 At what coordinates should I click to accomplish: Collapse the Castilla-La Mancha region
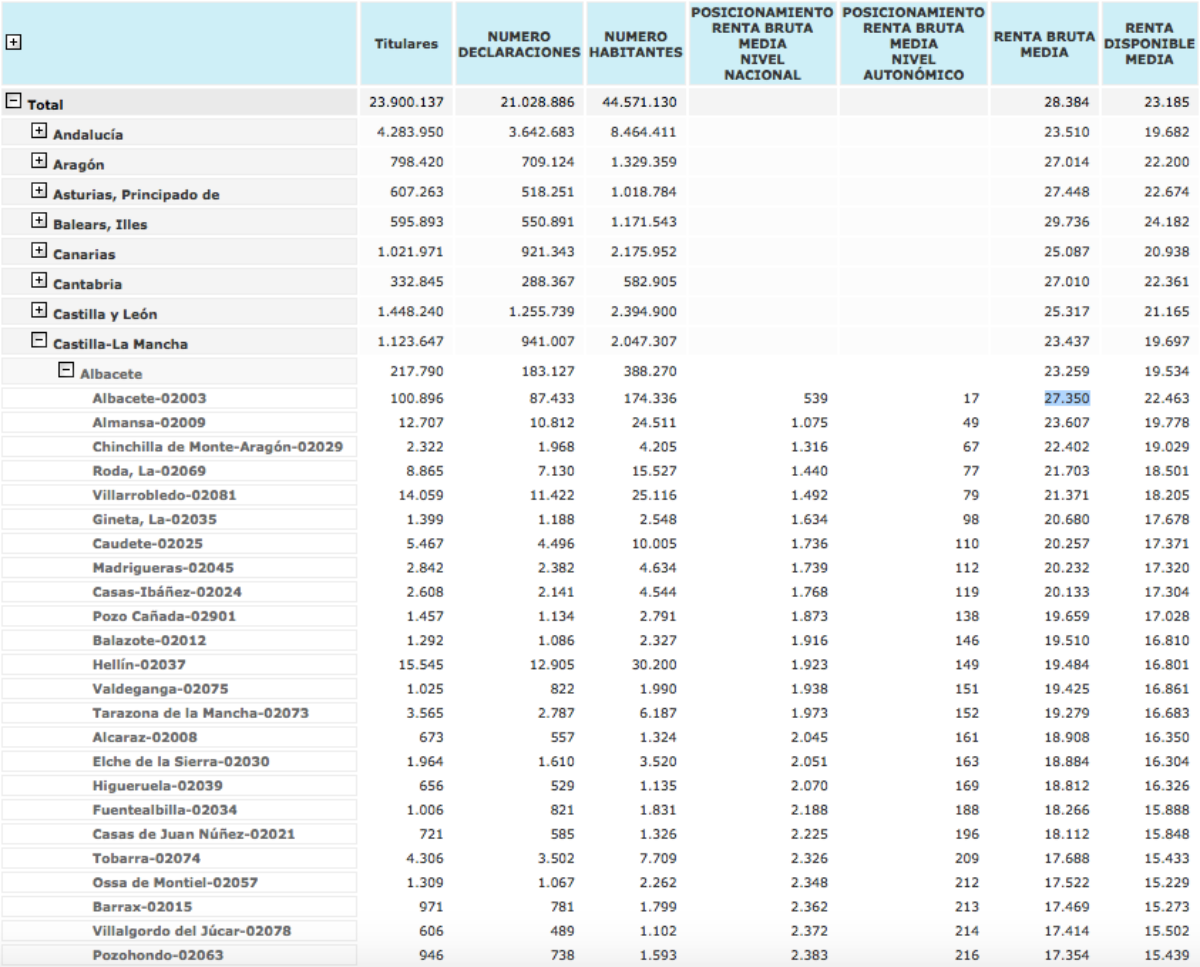coord(39,341)
